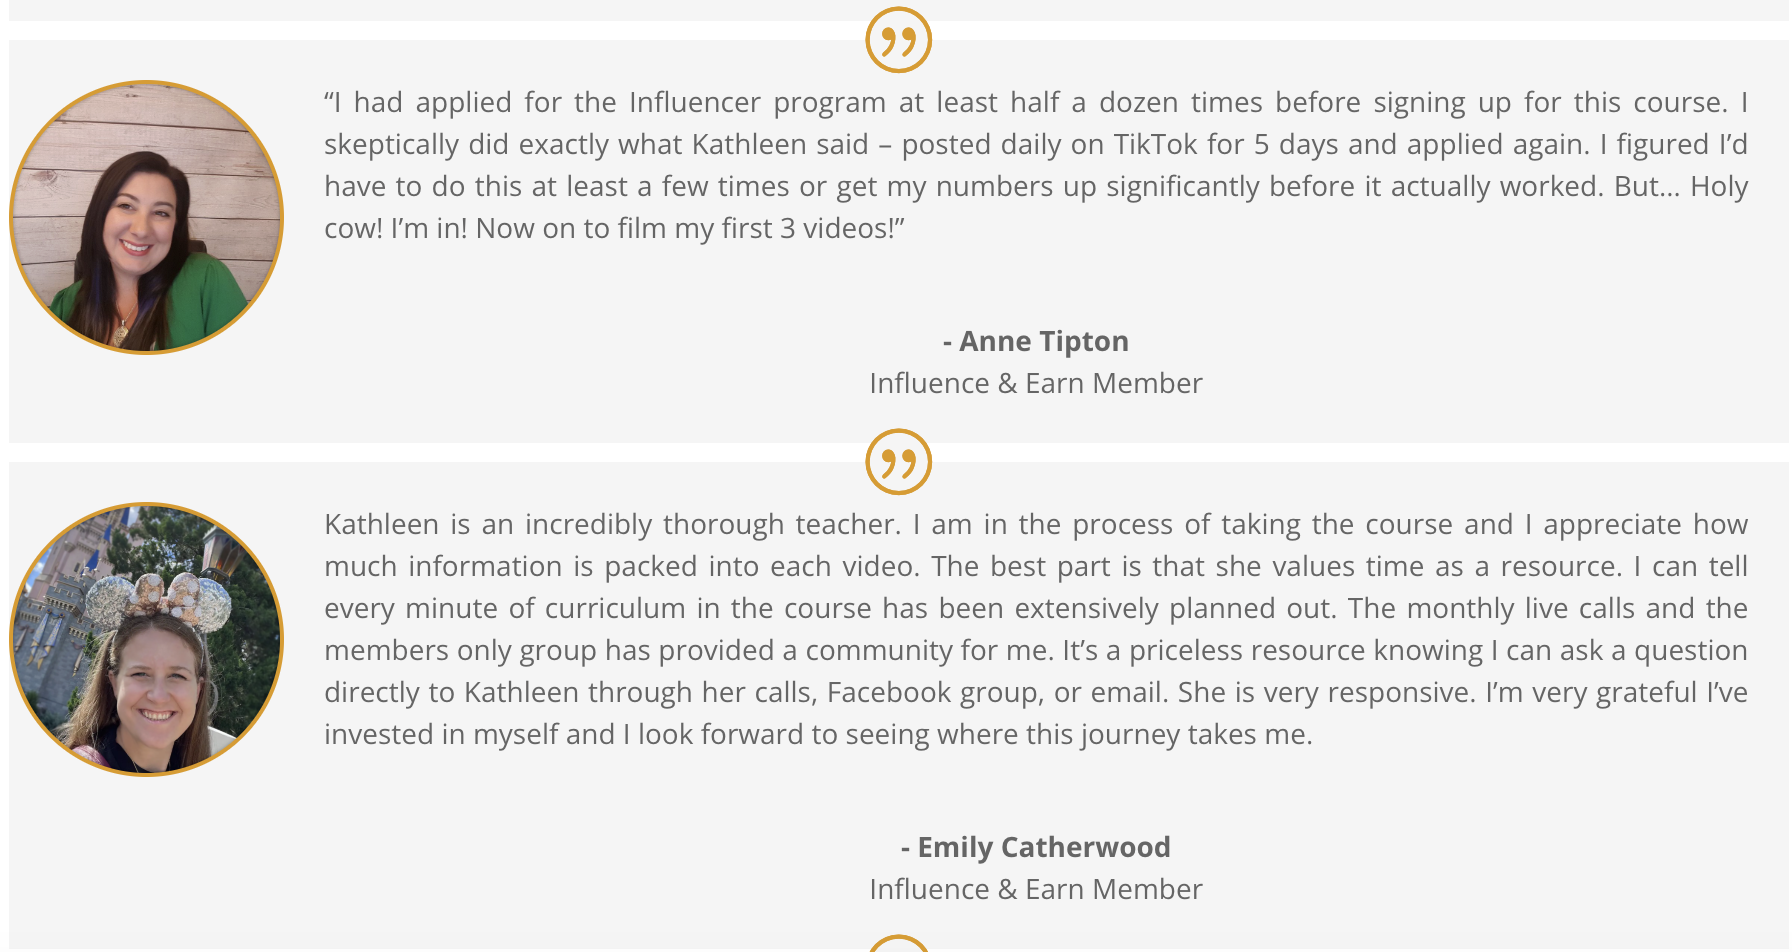Click "Holy" in Anne's testimonial
Screen dimensions: 1792x952
point(1719,186)
